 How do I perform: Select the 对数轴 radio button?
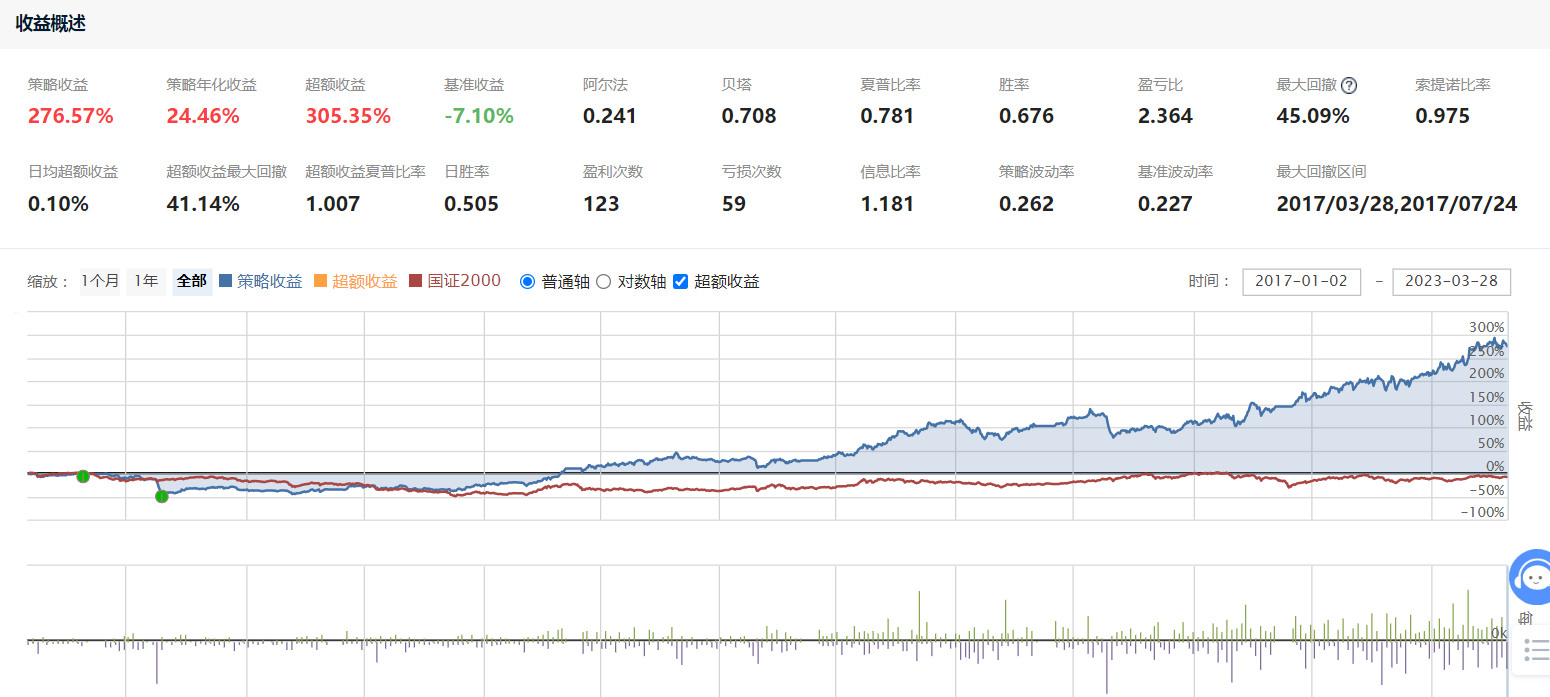click(603, 282)
